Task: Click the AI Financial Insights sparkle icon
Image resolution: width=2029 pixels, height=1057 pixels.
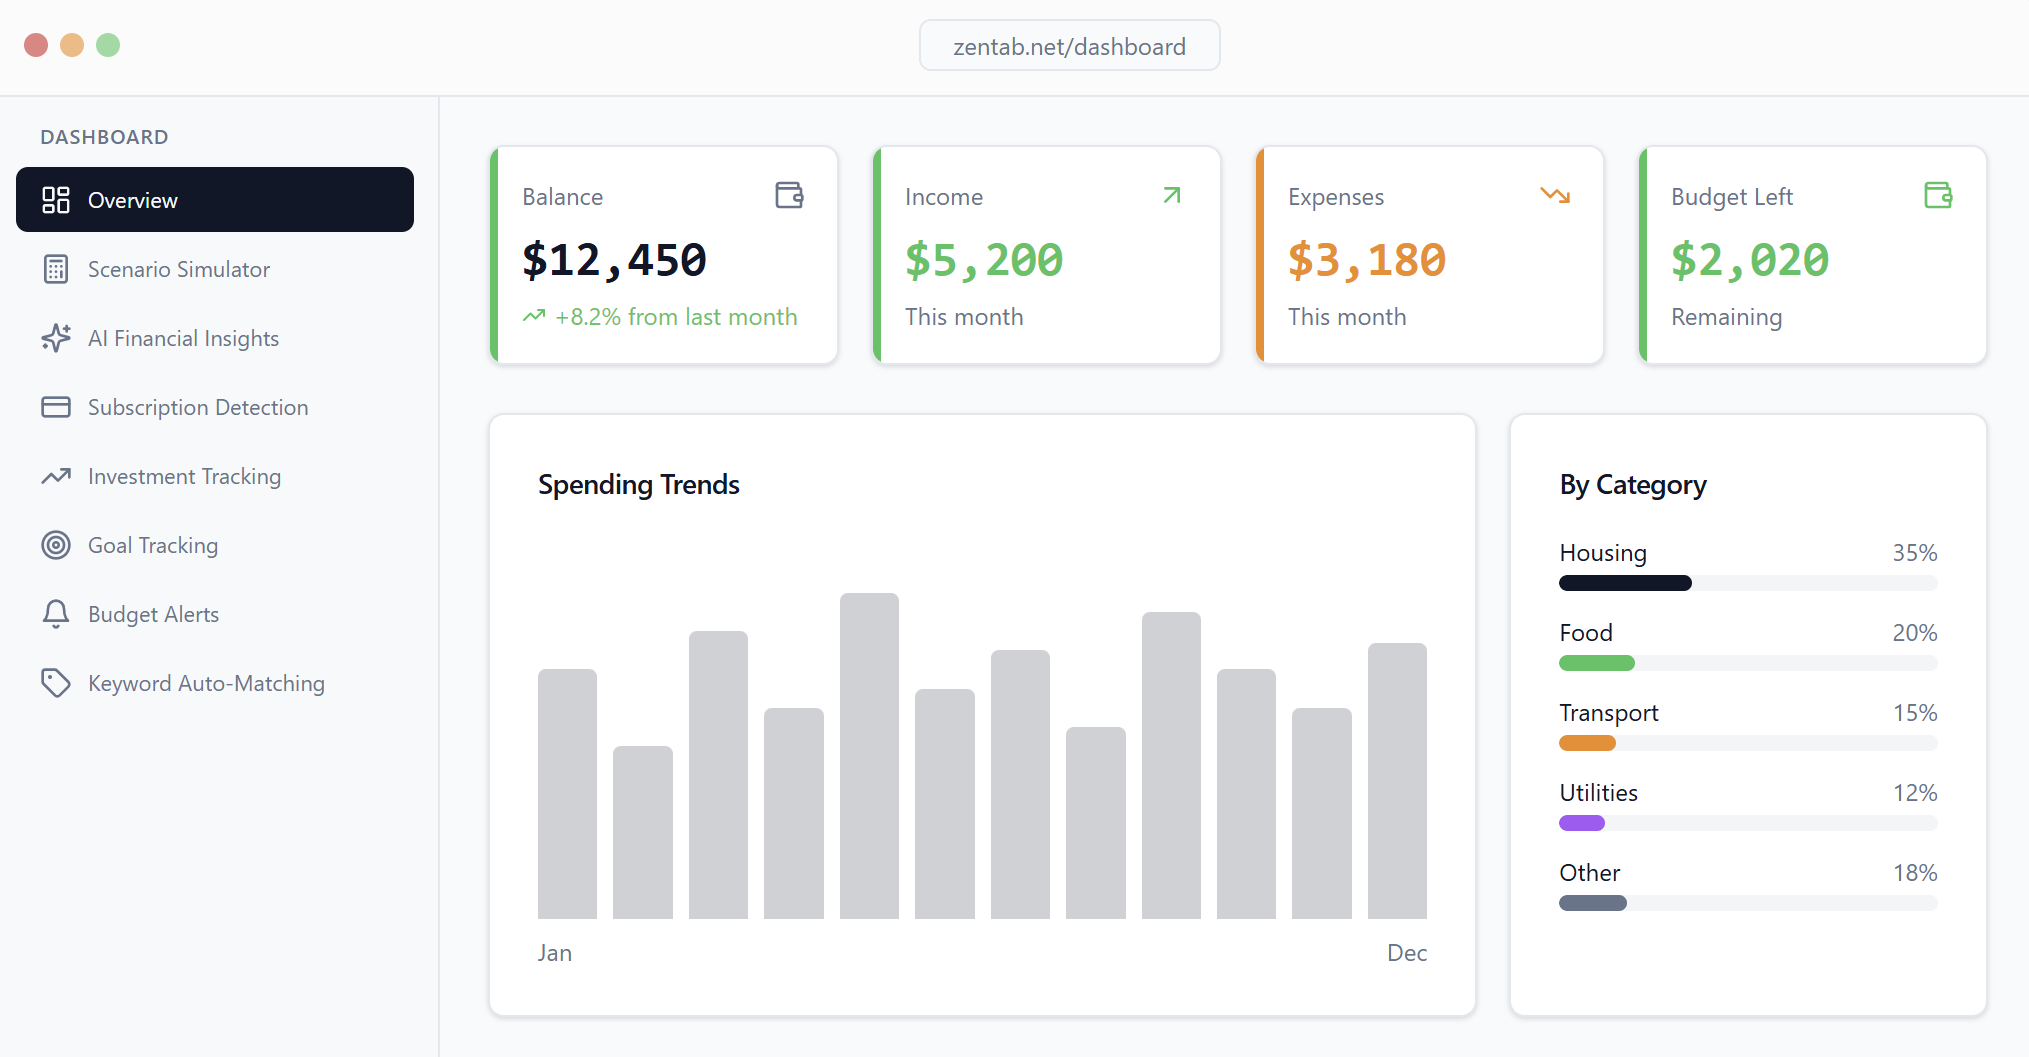Action: [56, 338]
